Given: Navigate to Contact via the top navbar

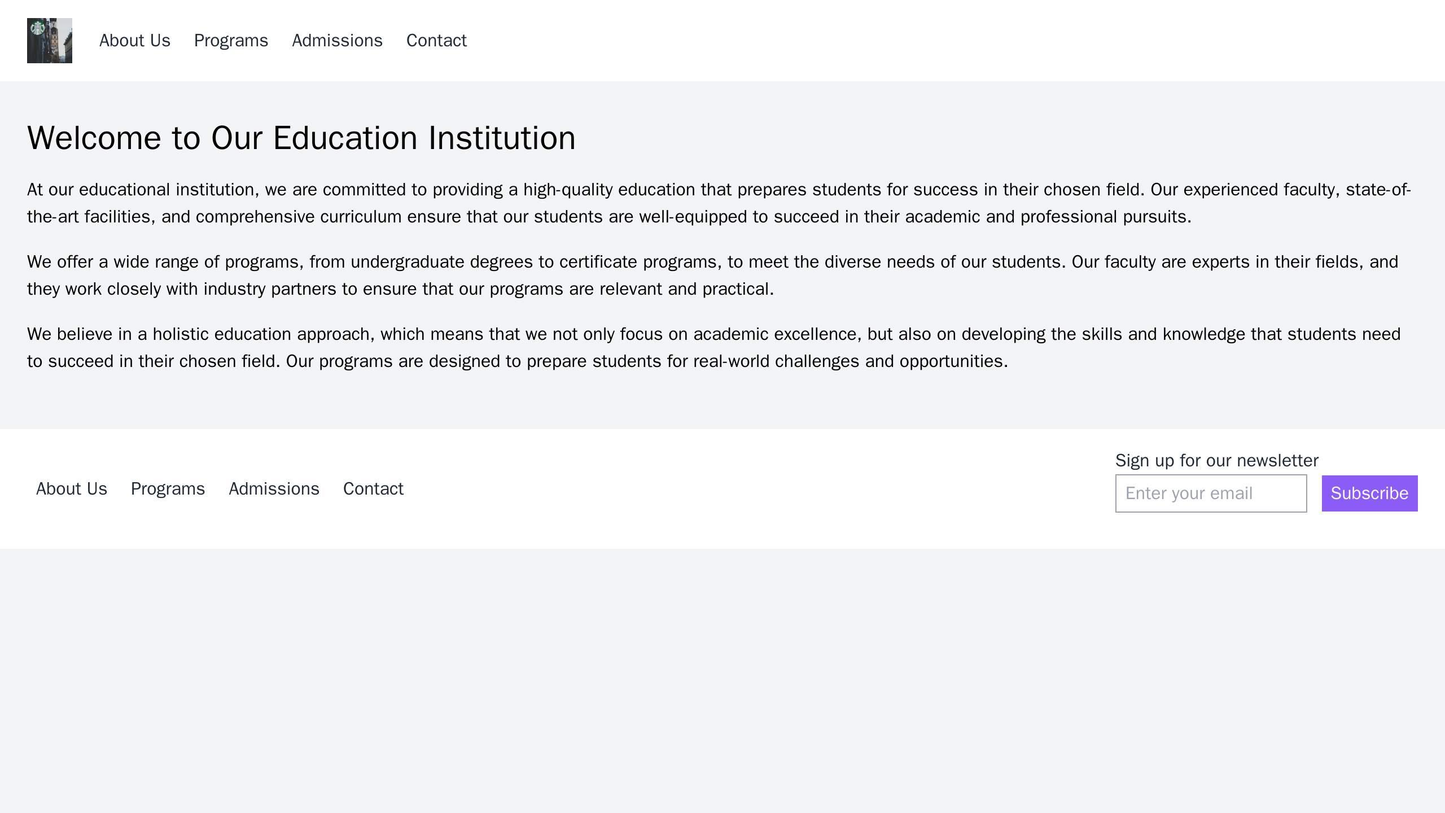Looking at the screenshot, I should pos(437,40).
